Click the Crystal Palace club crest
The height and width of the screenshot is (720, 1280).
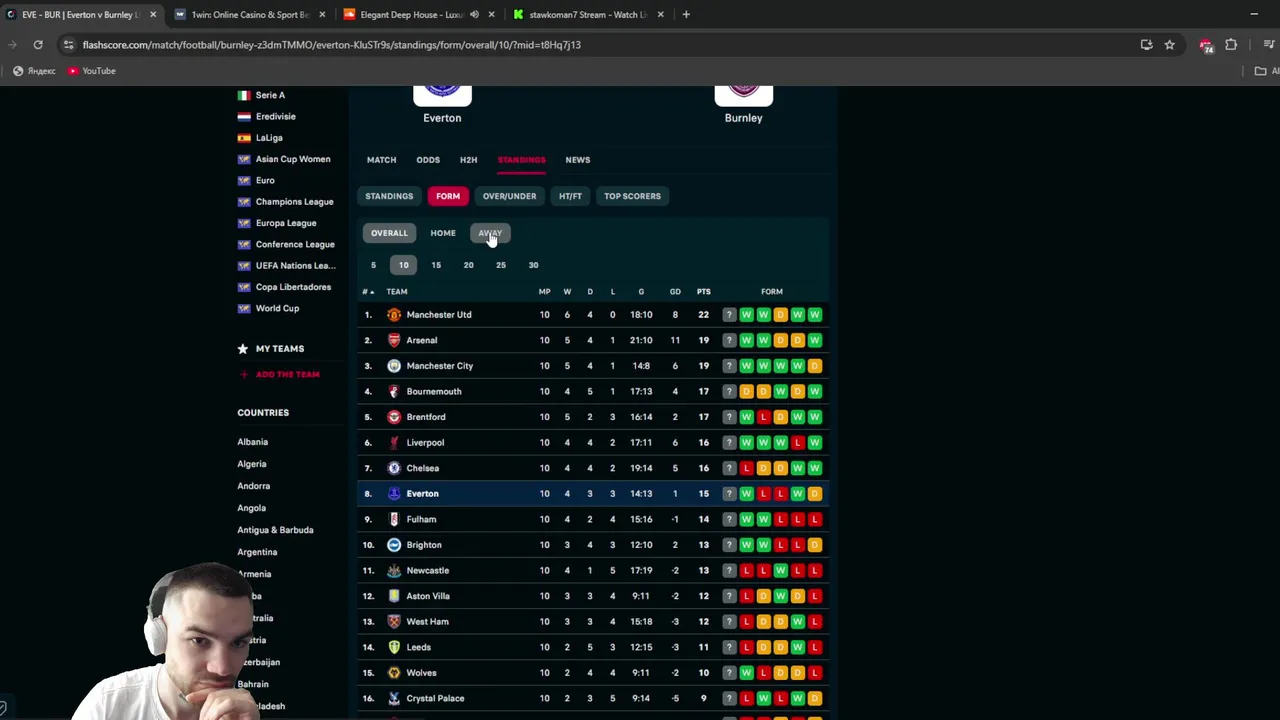coord(394,698)
